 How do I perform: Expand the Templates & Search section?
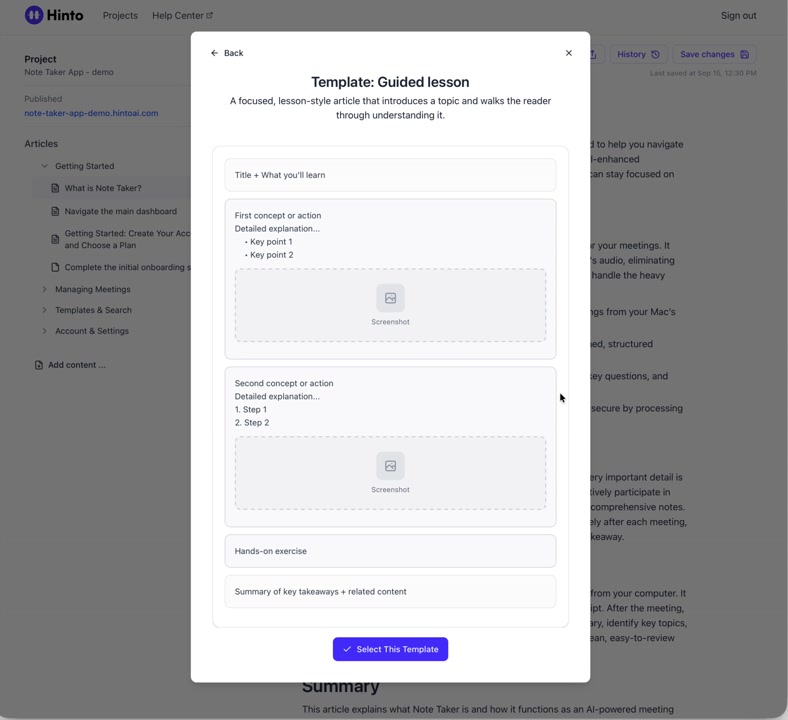point(44,310)
